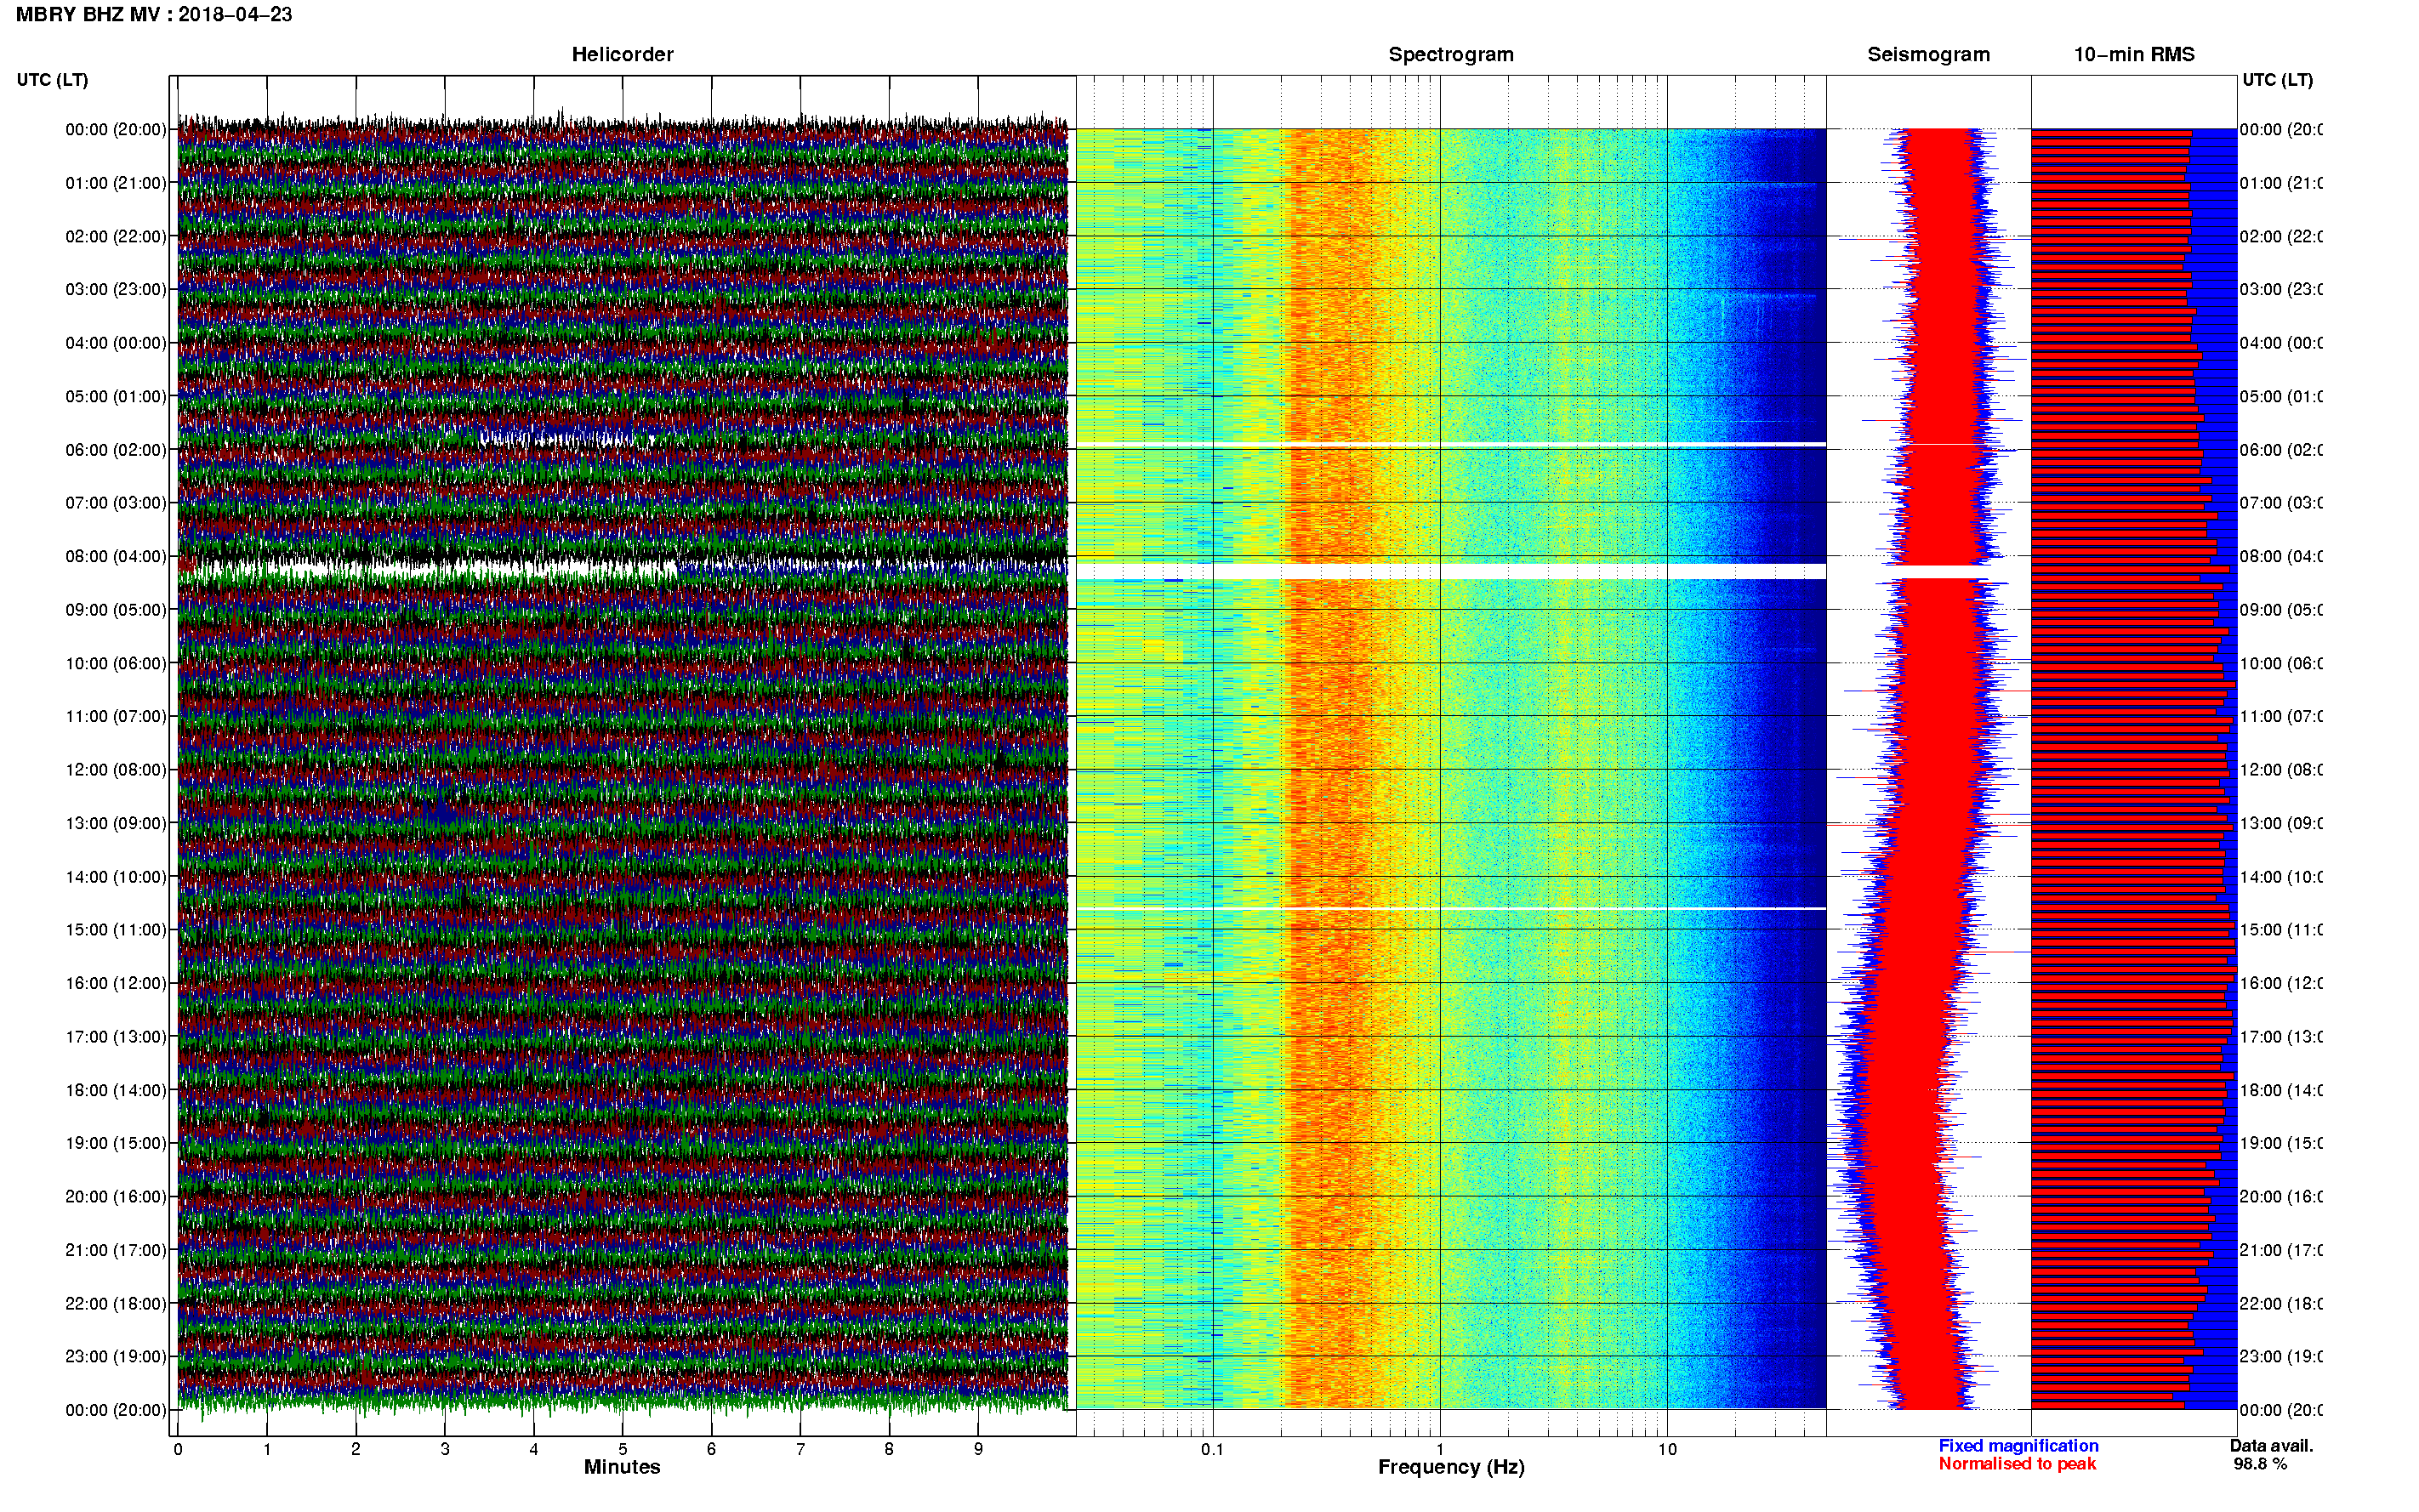Click the 'Frequency (Hz)' axis label

pyautogui.click(x=1451, y=1468)
